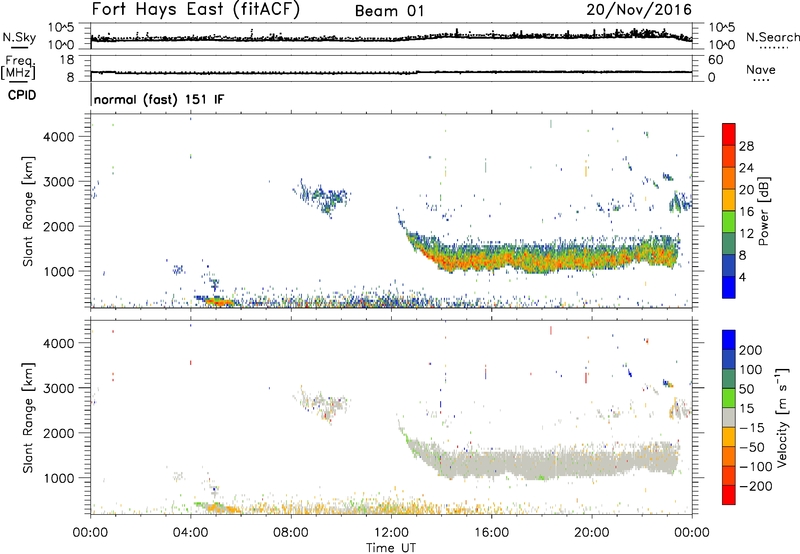Viewport: 800px width, 554px height.
Task: Click the 'Beam 01' label
Action: point(389,11)
